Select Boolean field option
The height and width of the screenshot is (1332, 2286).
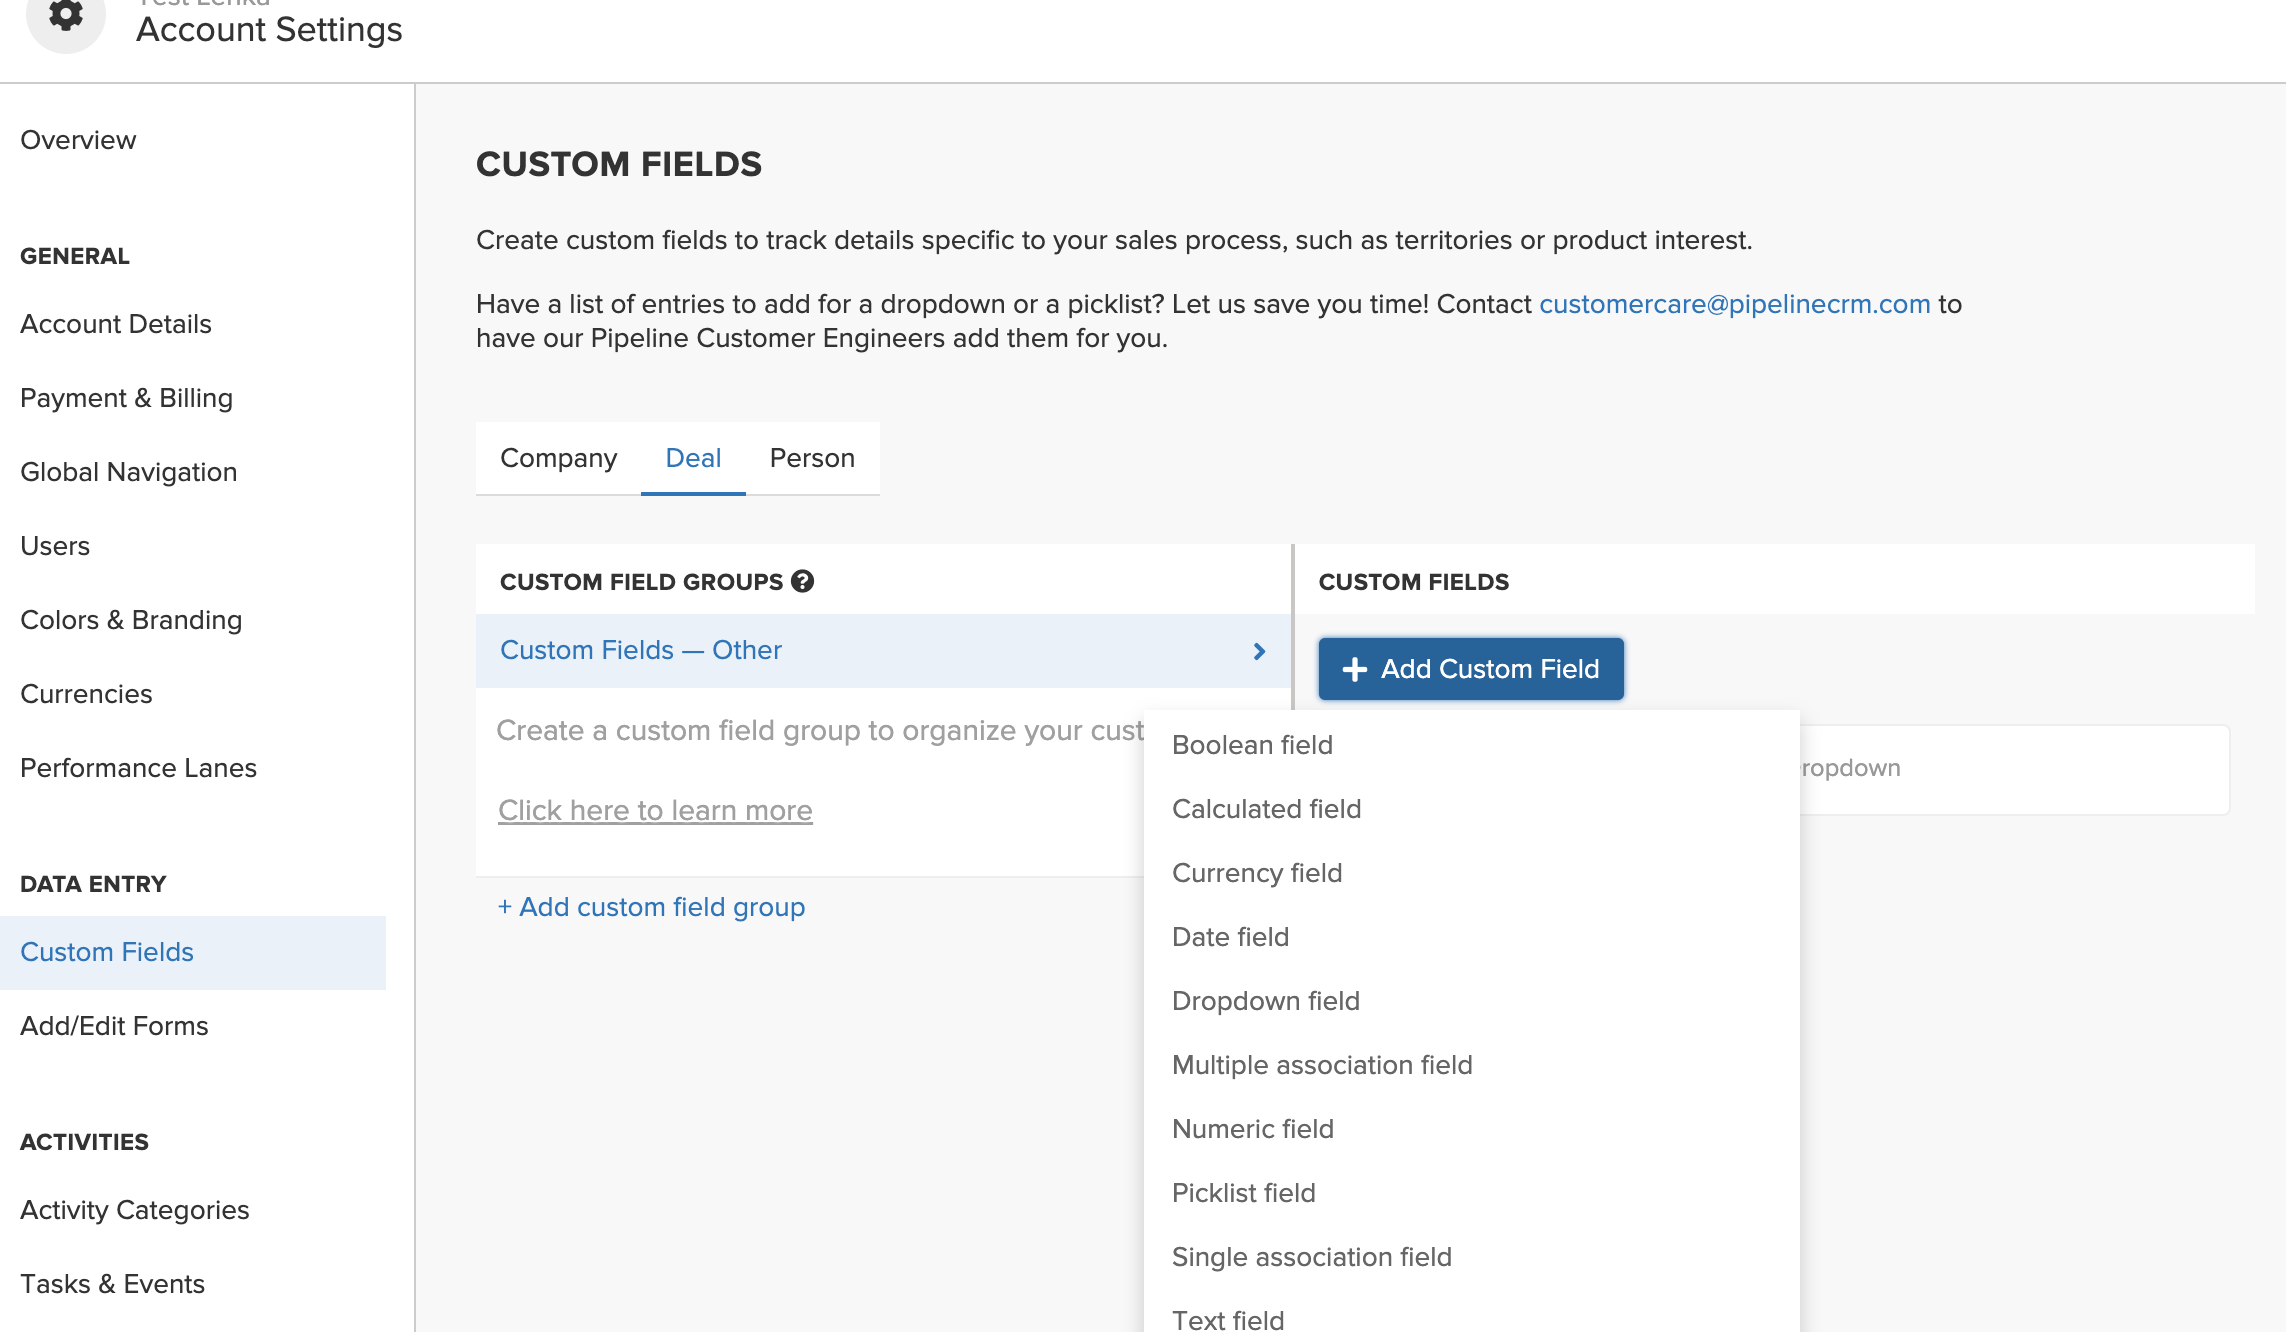pos(1252,744)
